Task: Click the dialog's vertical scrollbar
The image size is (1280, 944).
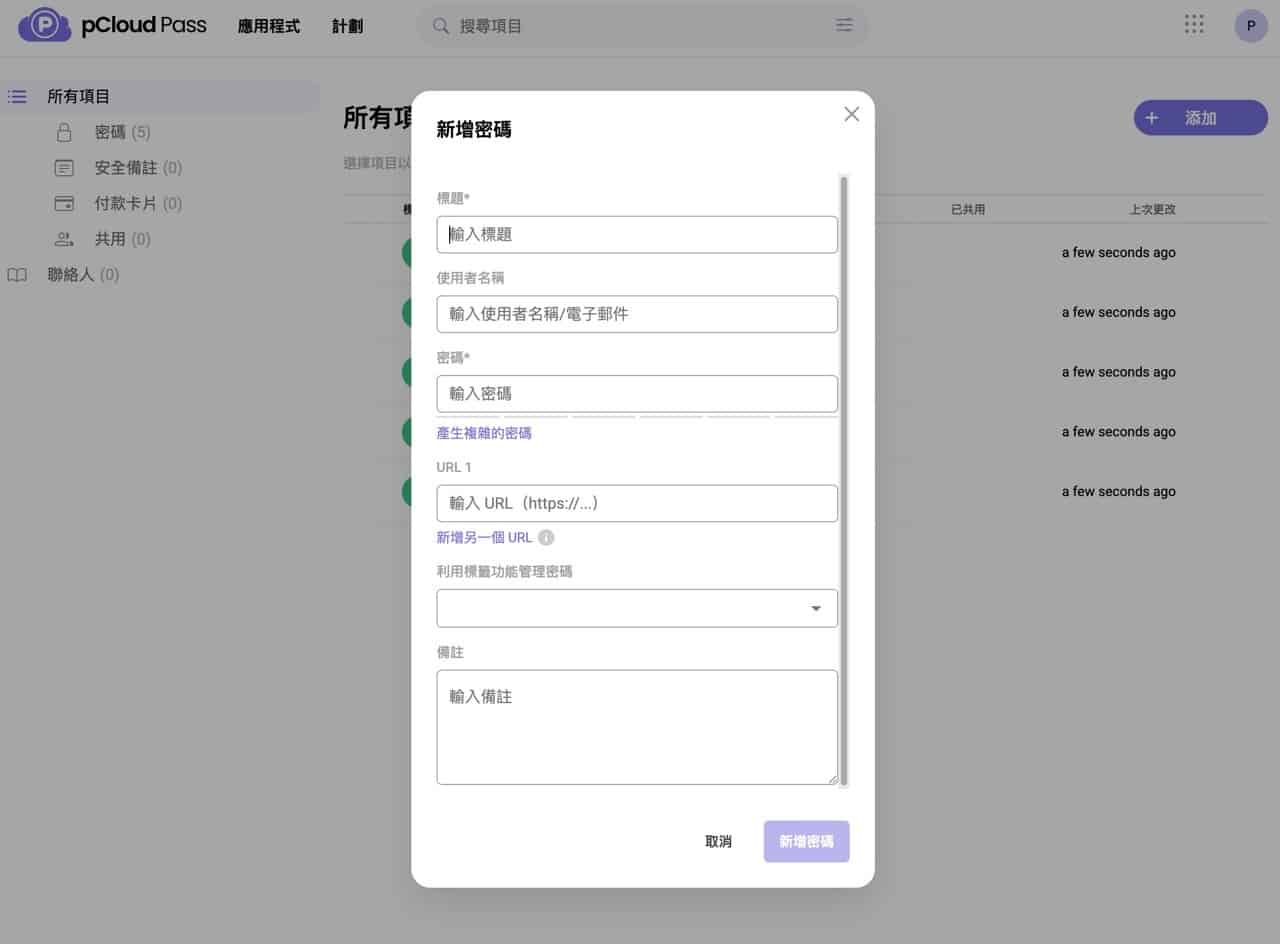Action: [x=844, y=480]
